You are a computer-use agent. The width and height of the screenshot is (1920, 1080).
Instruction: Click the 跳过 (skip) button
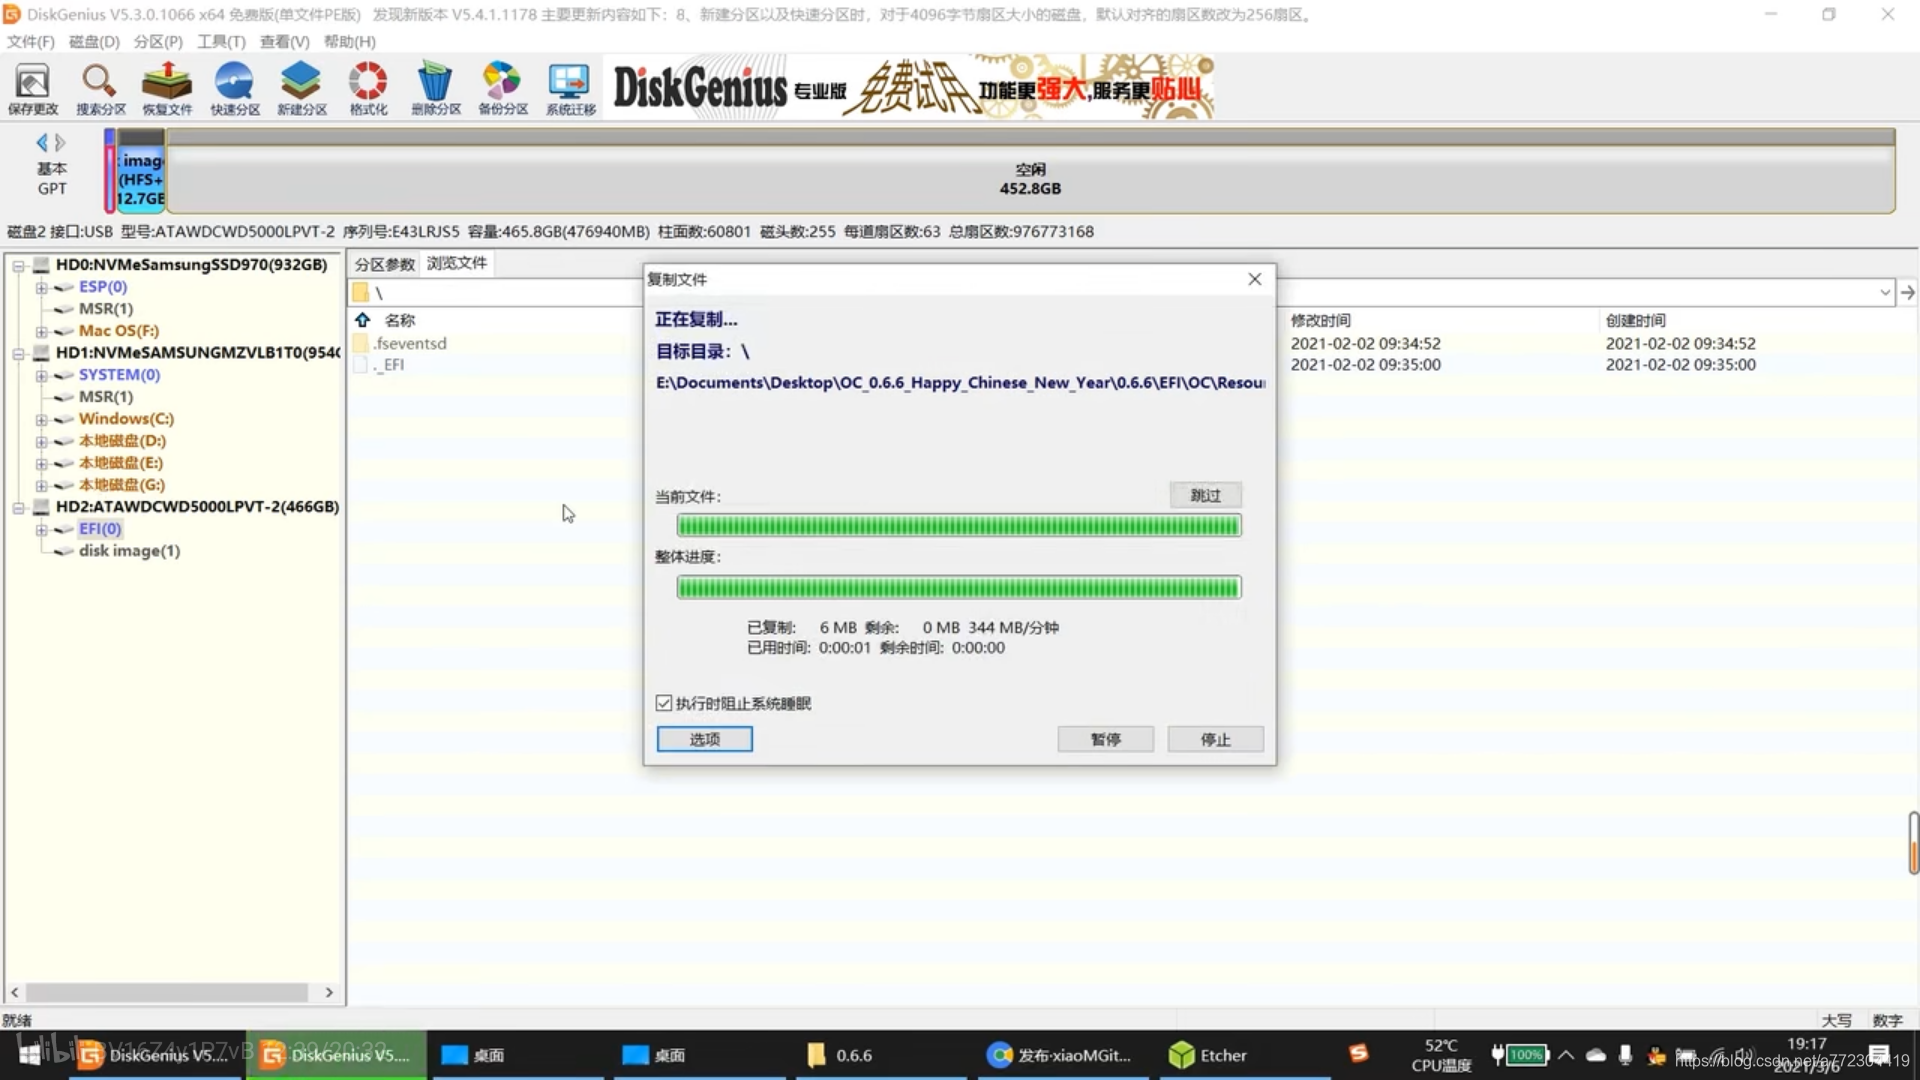tap(1206, 495)
